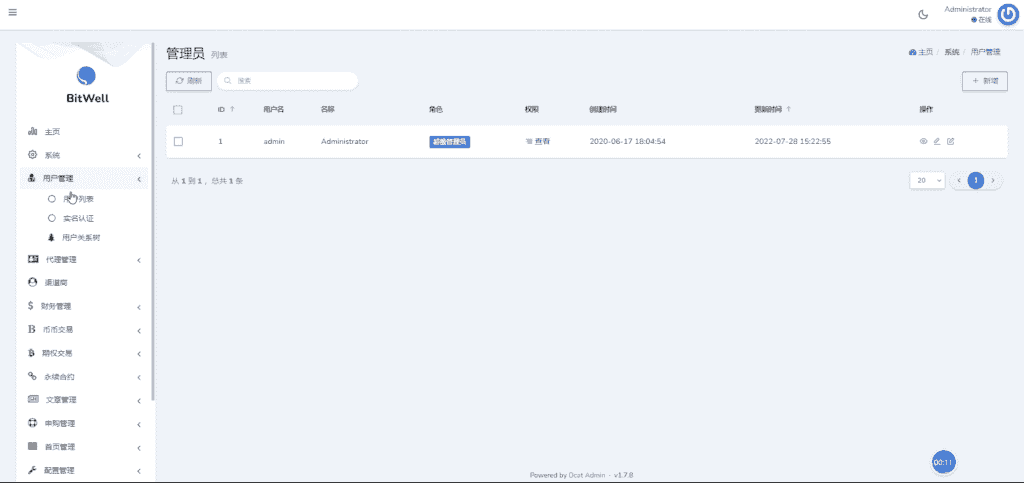Expand the 系统 menu chevron

coord(139,156)
